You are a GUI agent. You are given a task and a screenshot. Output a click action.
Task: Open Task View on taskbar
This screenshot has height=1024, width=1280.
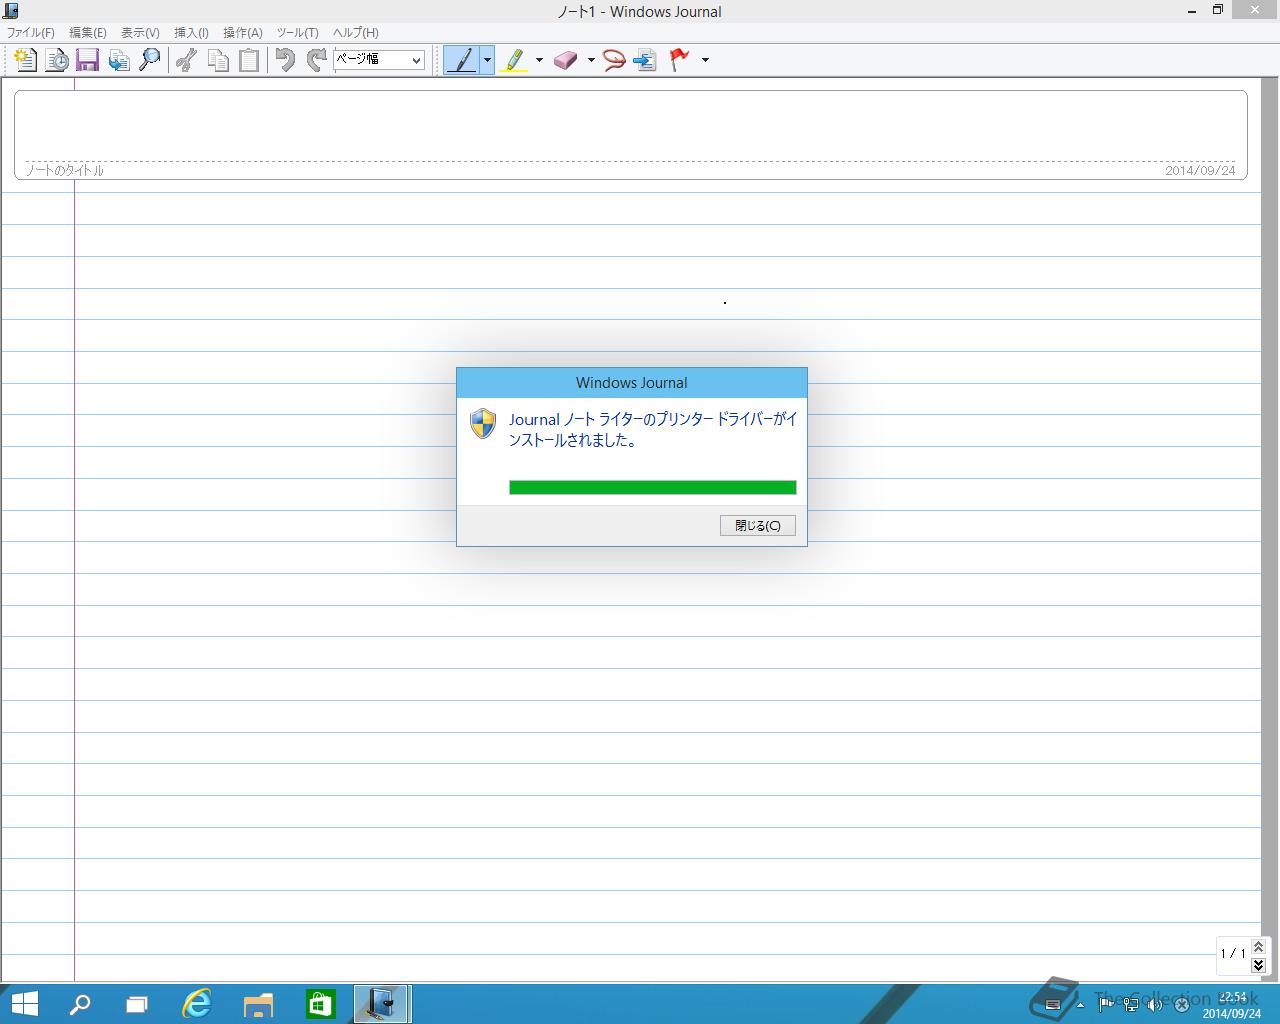(137, 1004)
